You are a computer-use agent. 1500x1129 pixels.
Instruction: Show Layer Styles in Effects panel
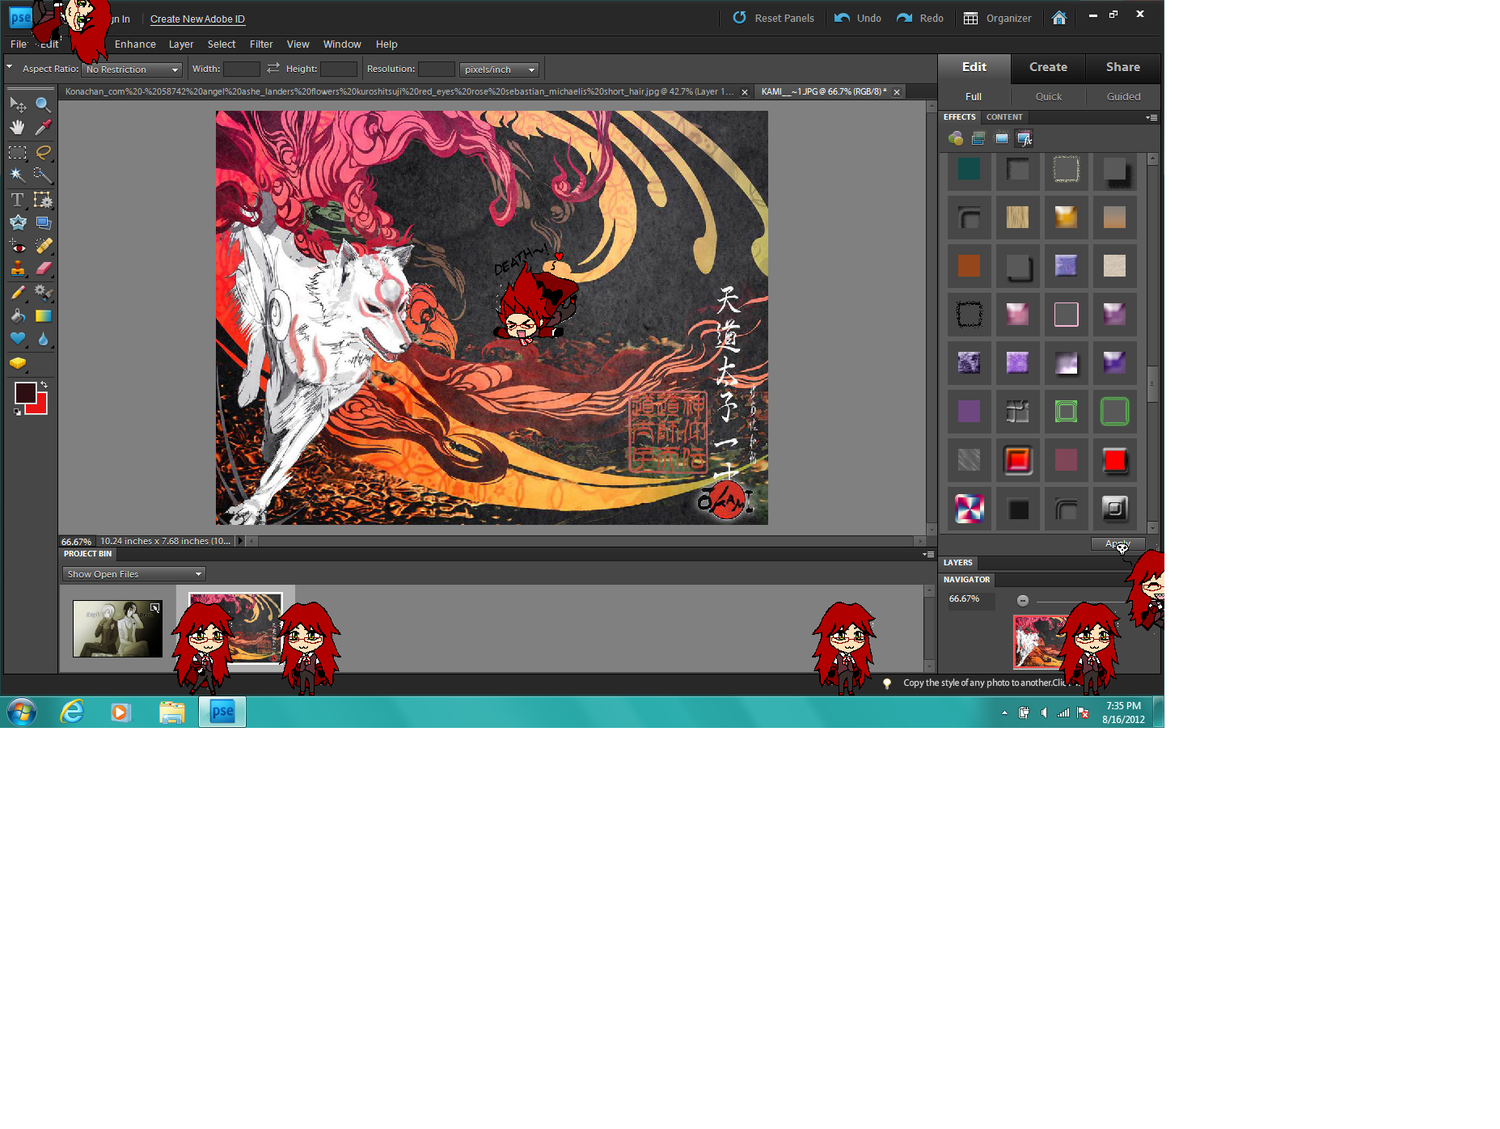point(978,139)
